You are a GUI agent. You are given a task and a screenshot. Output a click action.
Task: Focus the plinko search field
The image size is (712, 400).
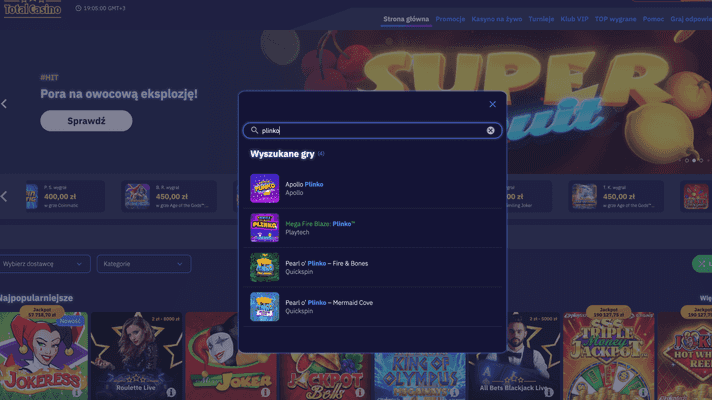click(372, 131)
